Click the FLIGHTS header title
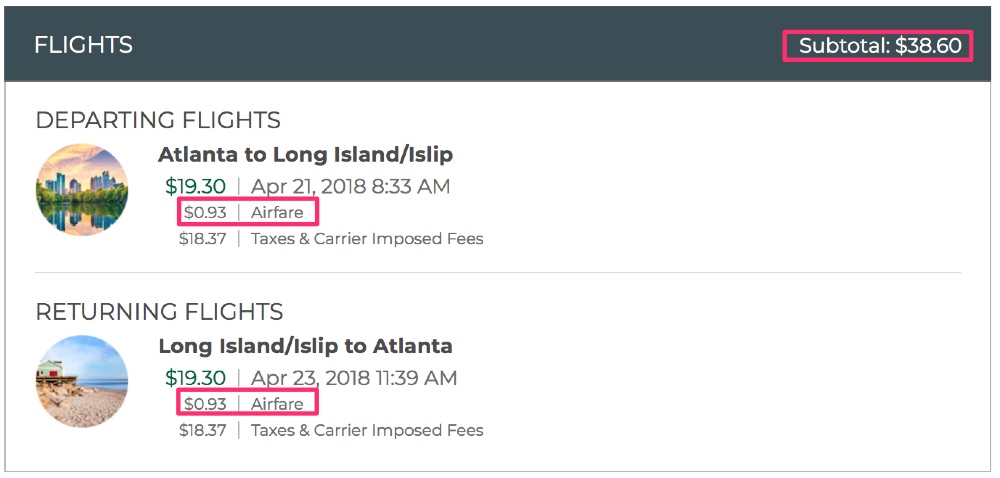The width and height of the screenshot is (1000, 478). coord(83,45)
